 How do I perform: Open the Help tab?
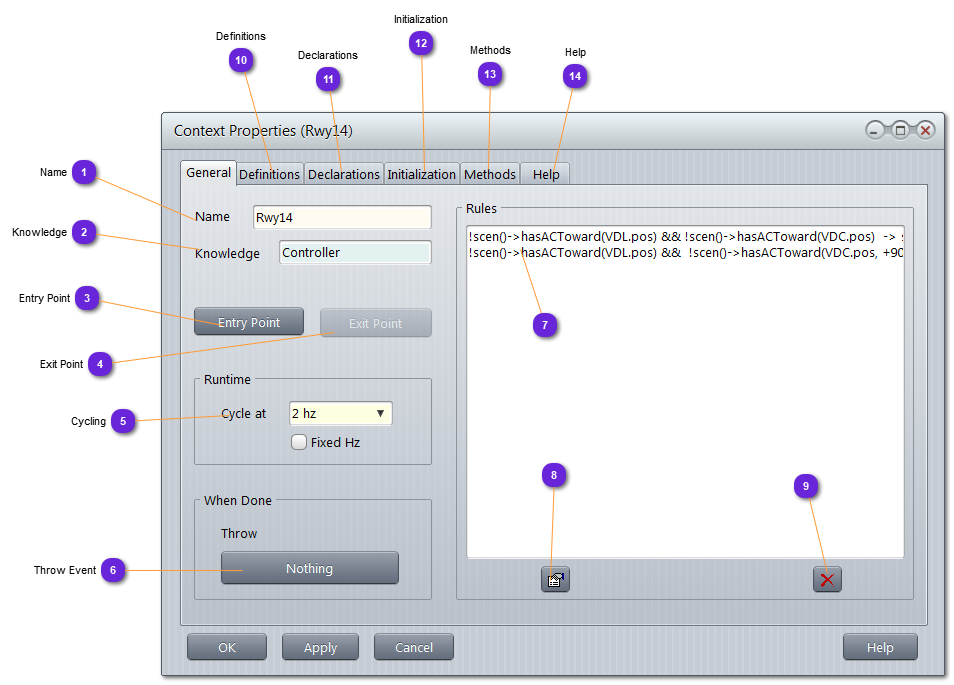(x=546, y=174)
